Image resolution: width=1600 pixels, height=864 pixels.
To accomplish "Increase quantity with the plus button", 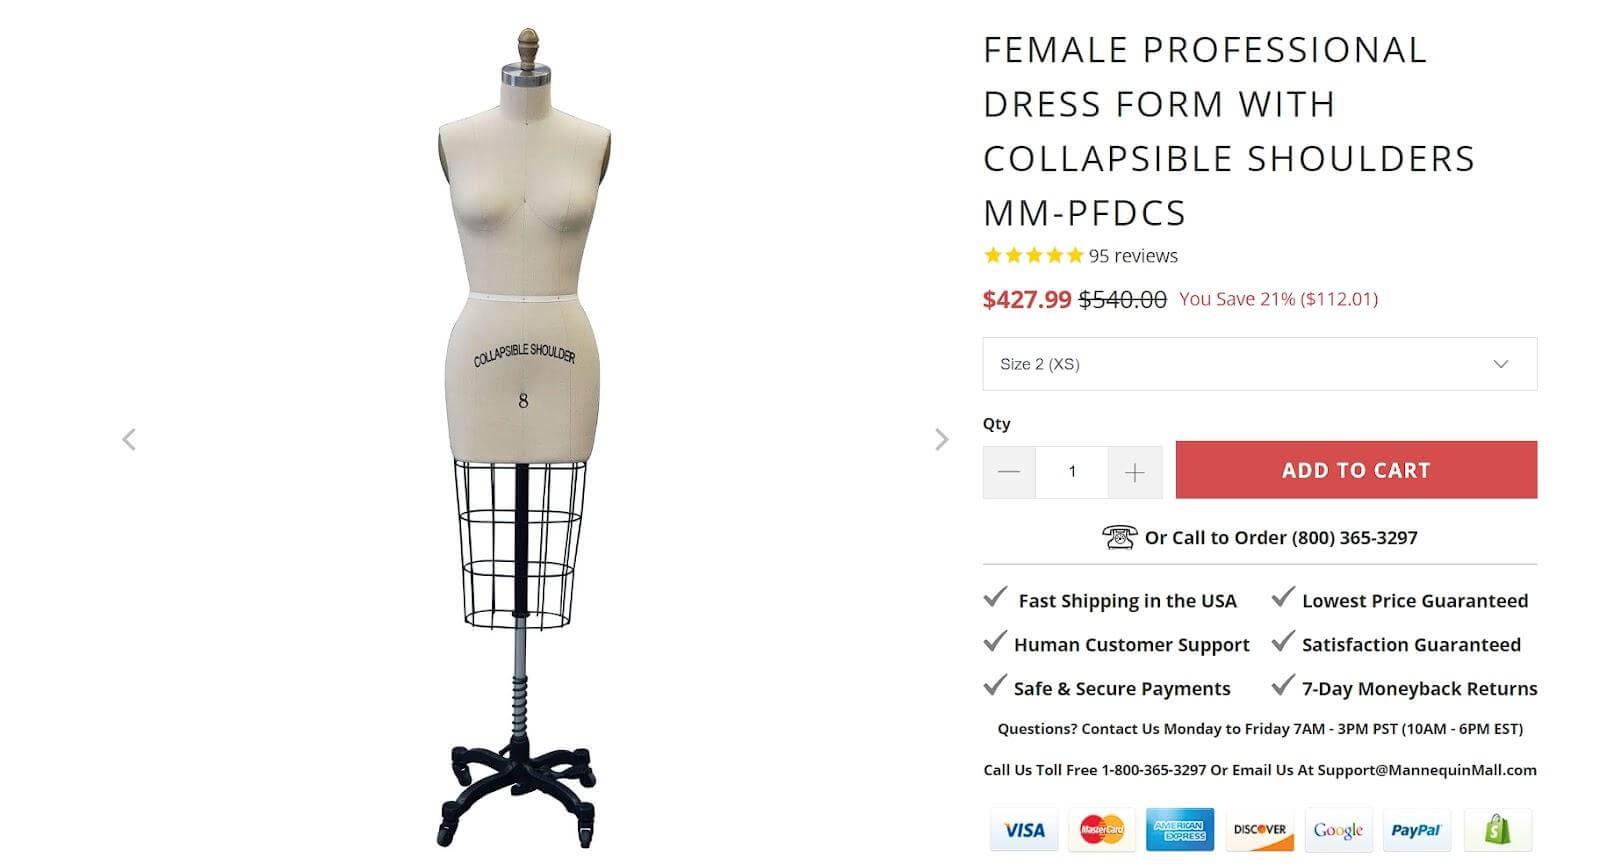I will click(x=1134, y=472).
